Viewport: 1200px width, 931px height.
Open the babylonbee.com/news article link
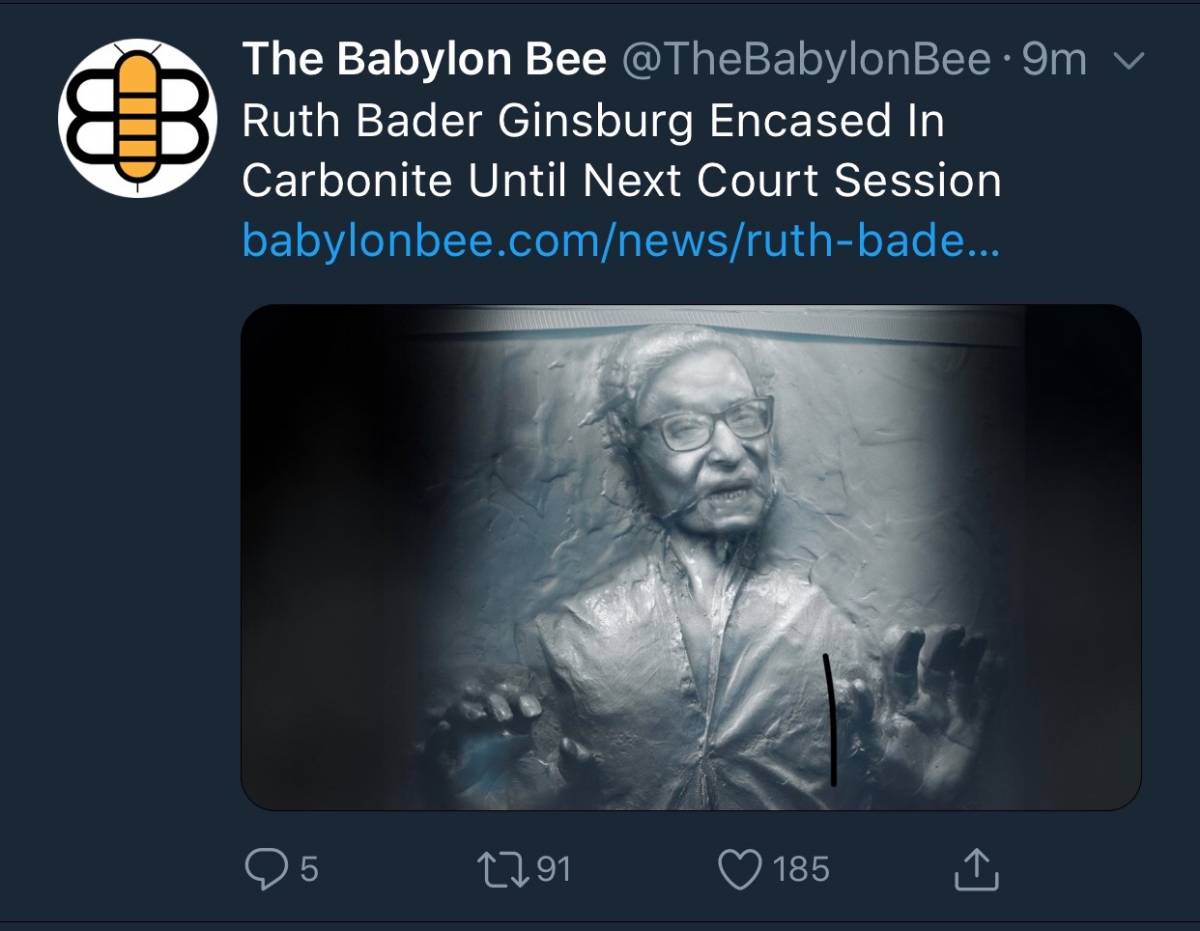620,242
